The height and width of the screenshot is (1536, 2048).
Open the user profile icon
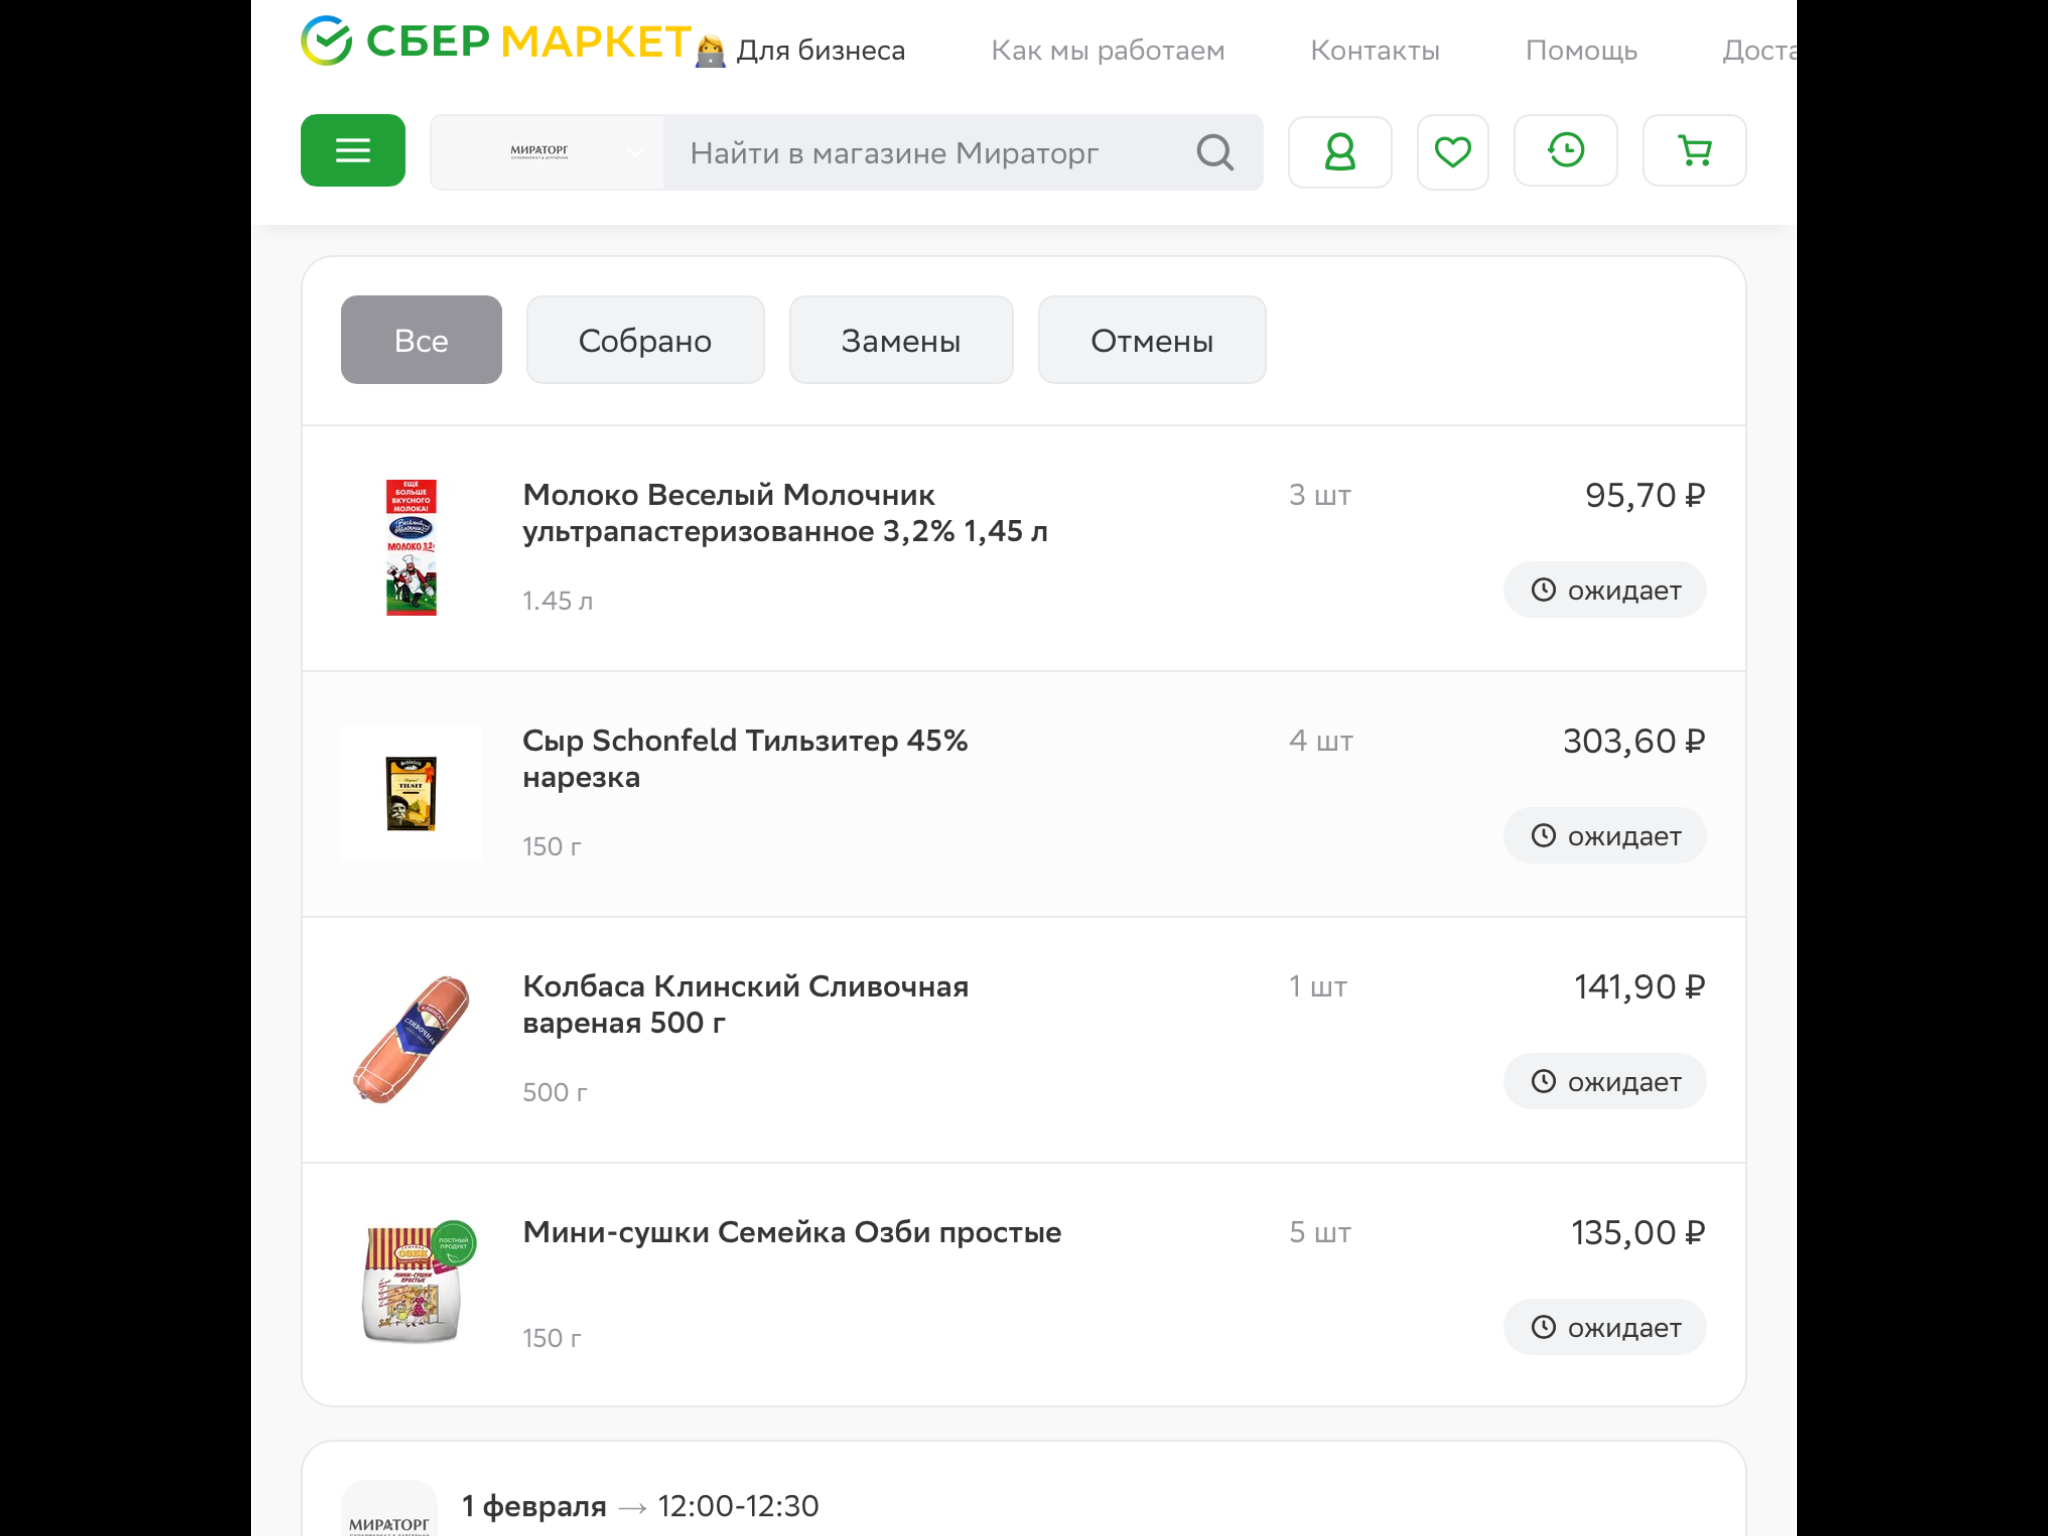[x=1340, y=152]
